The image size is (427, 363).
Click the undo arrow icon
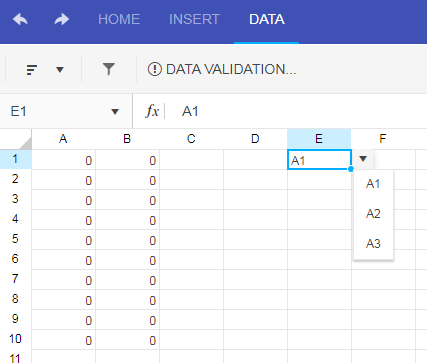pyautogui.click(x=20, y=19)
